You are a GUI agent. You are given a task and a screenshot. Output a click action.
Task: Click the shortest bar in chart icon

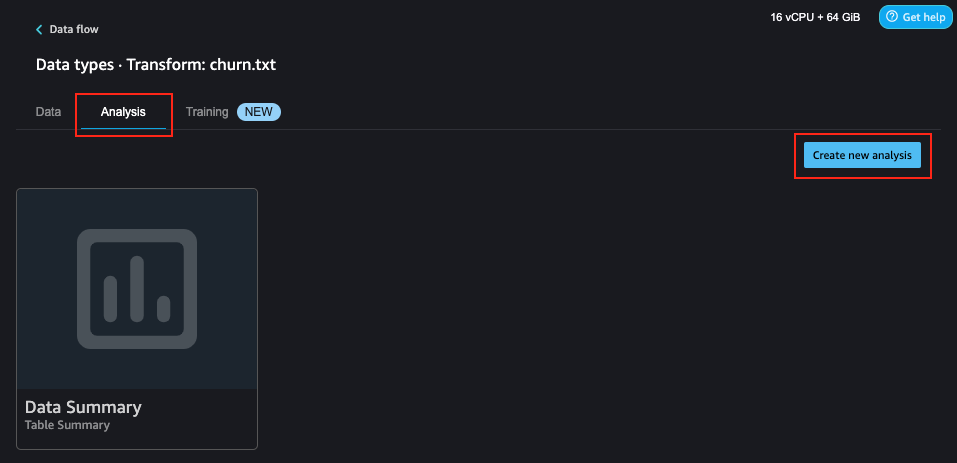click(x=164, y=309)
